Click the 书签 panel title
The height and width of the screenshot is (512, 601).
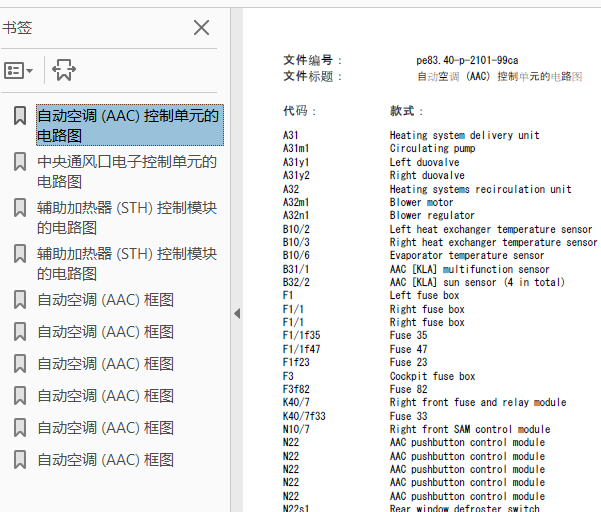(x=17, y=28)
